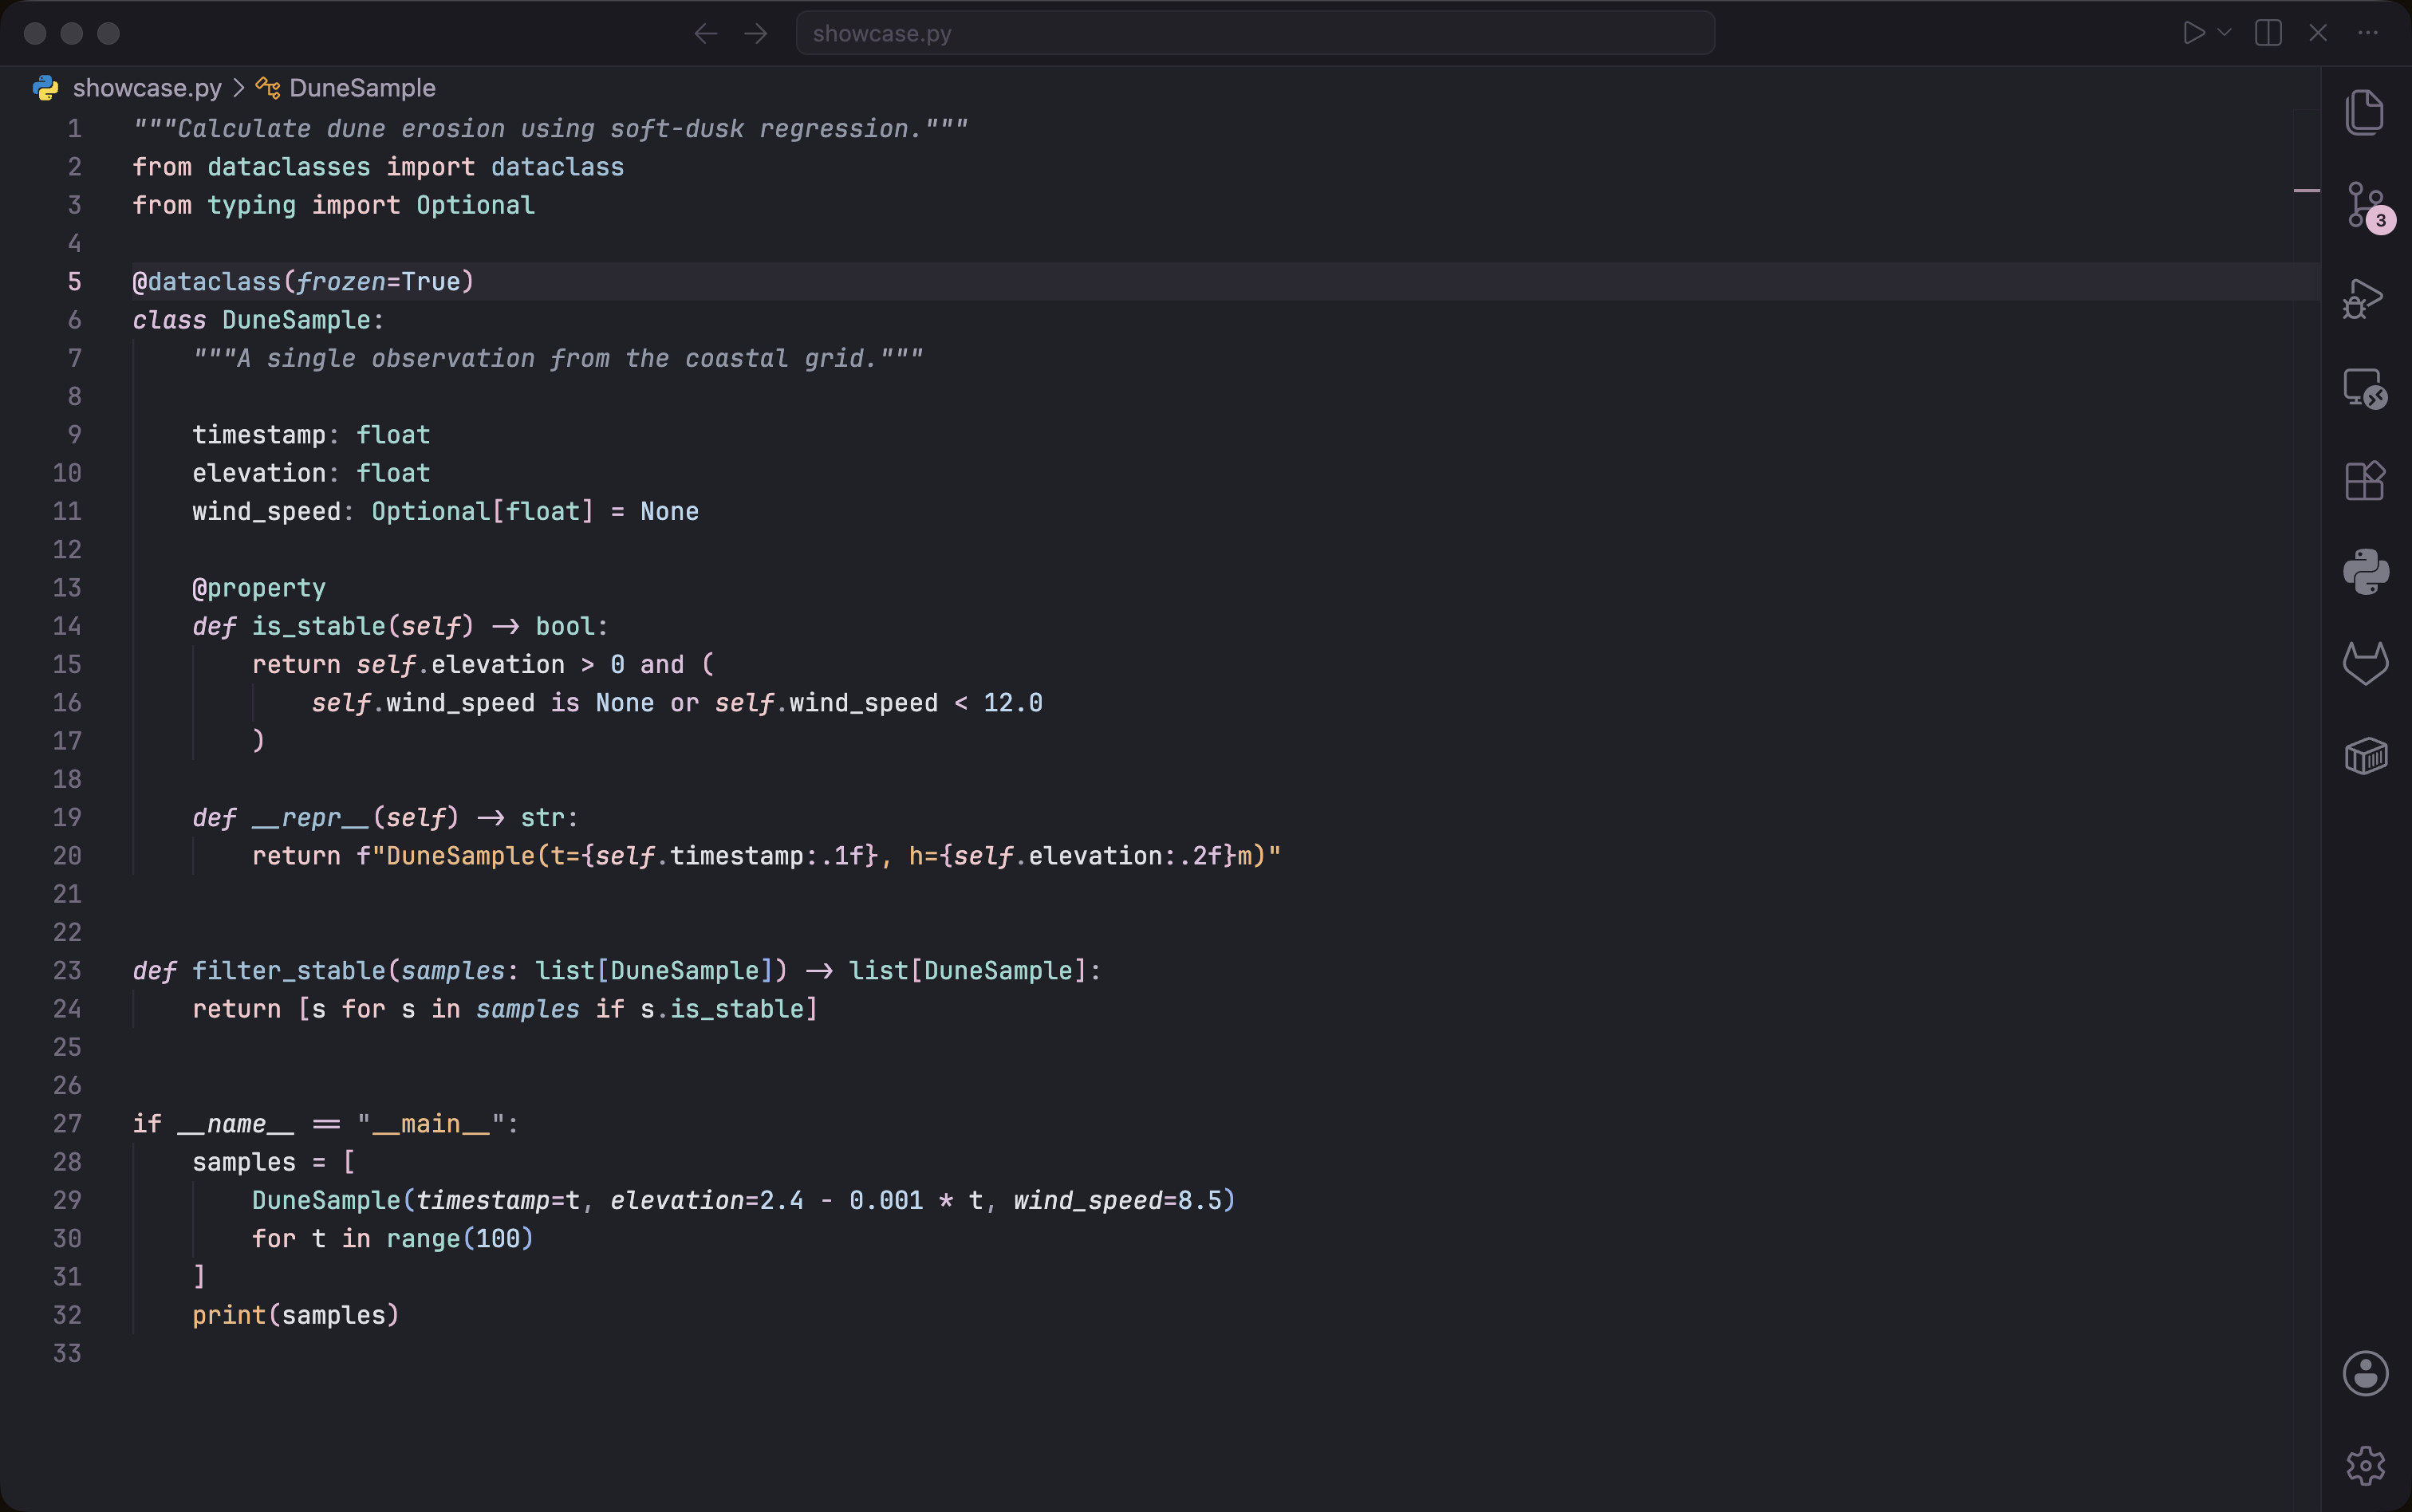Go forward in navigation history
Screen dimensions: 2412x1512
coord(756,34)
